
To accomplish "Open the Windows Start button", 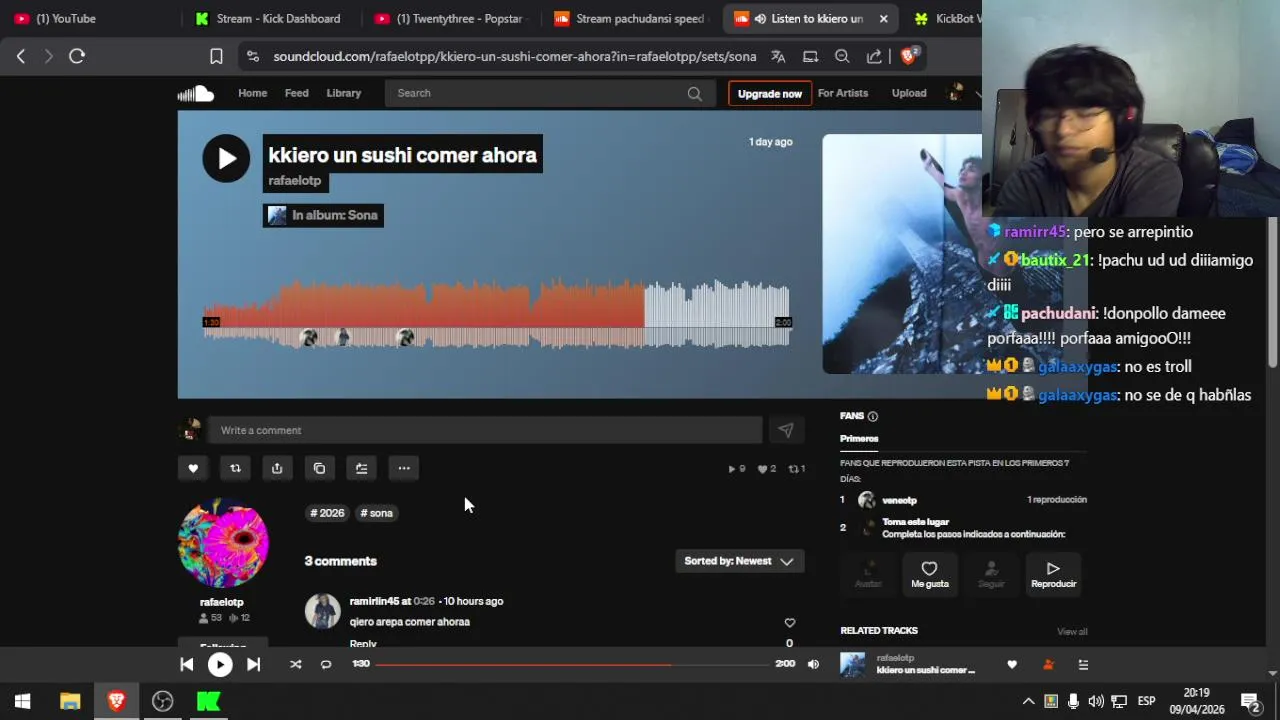I will point(22,701).
